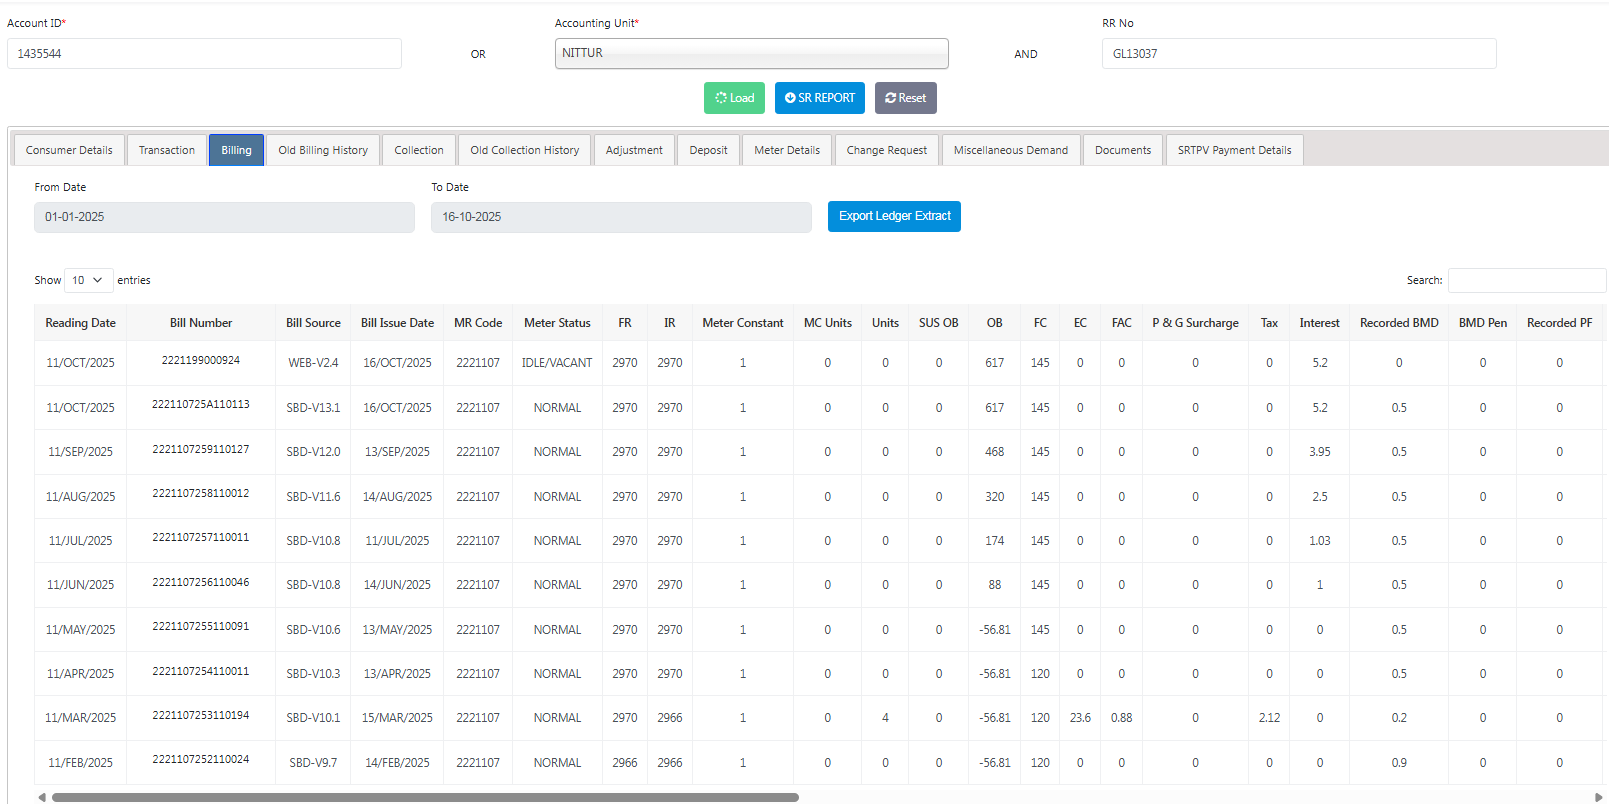
Task: Click the horizontal scrollbar right arrow
Action: pyautogui.click(x=1598, y=797)
